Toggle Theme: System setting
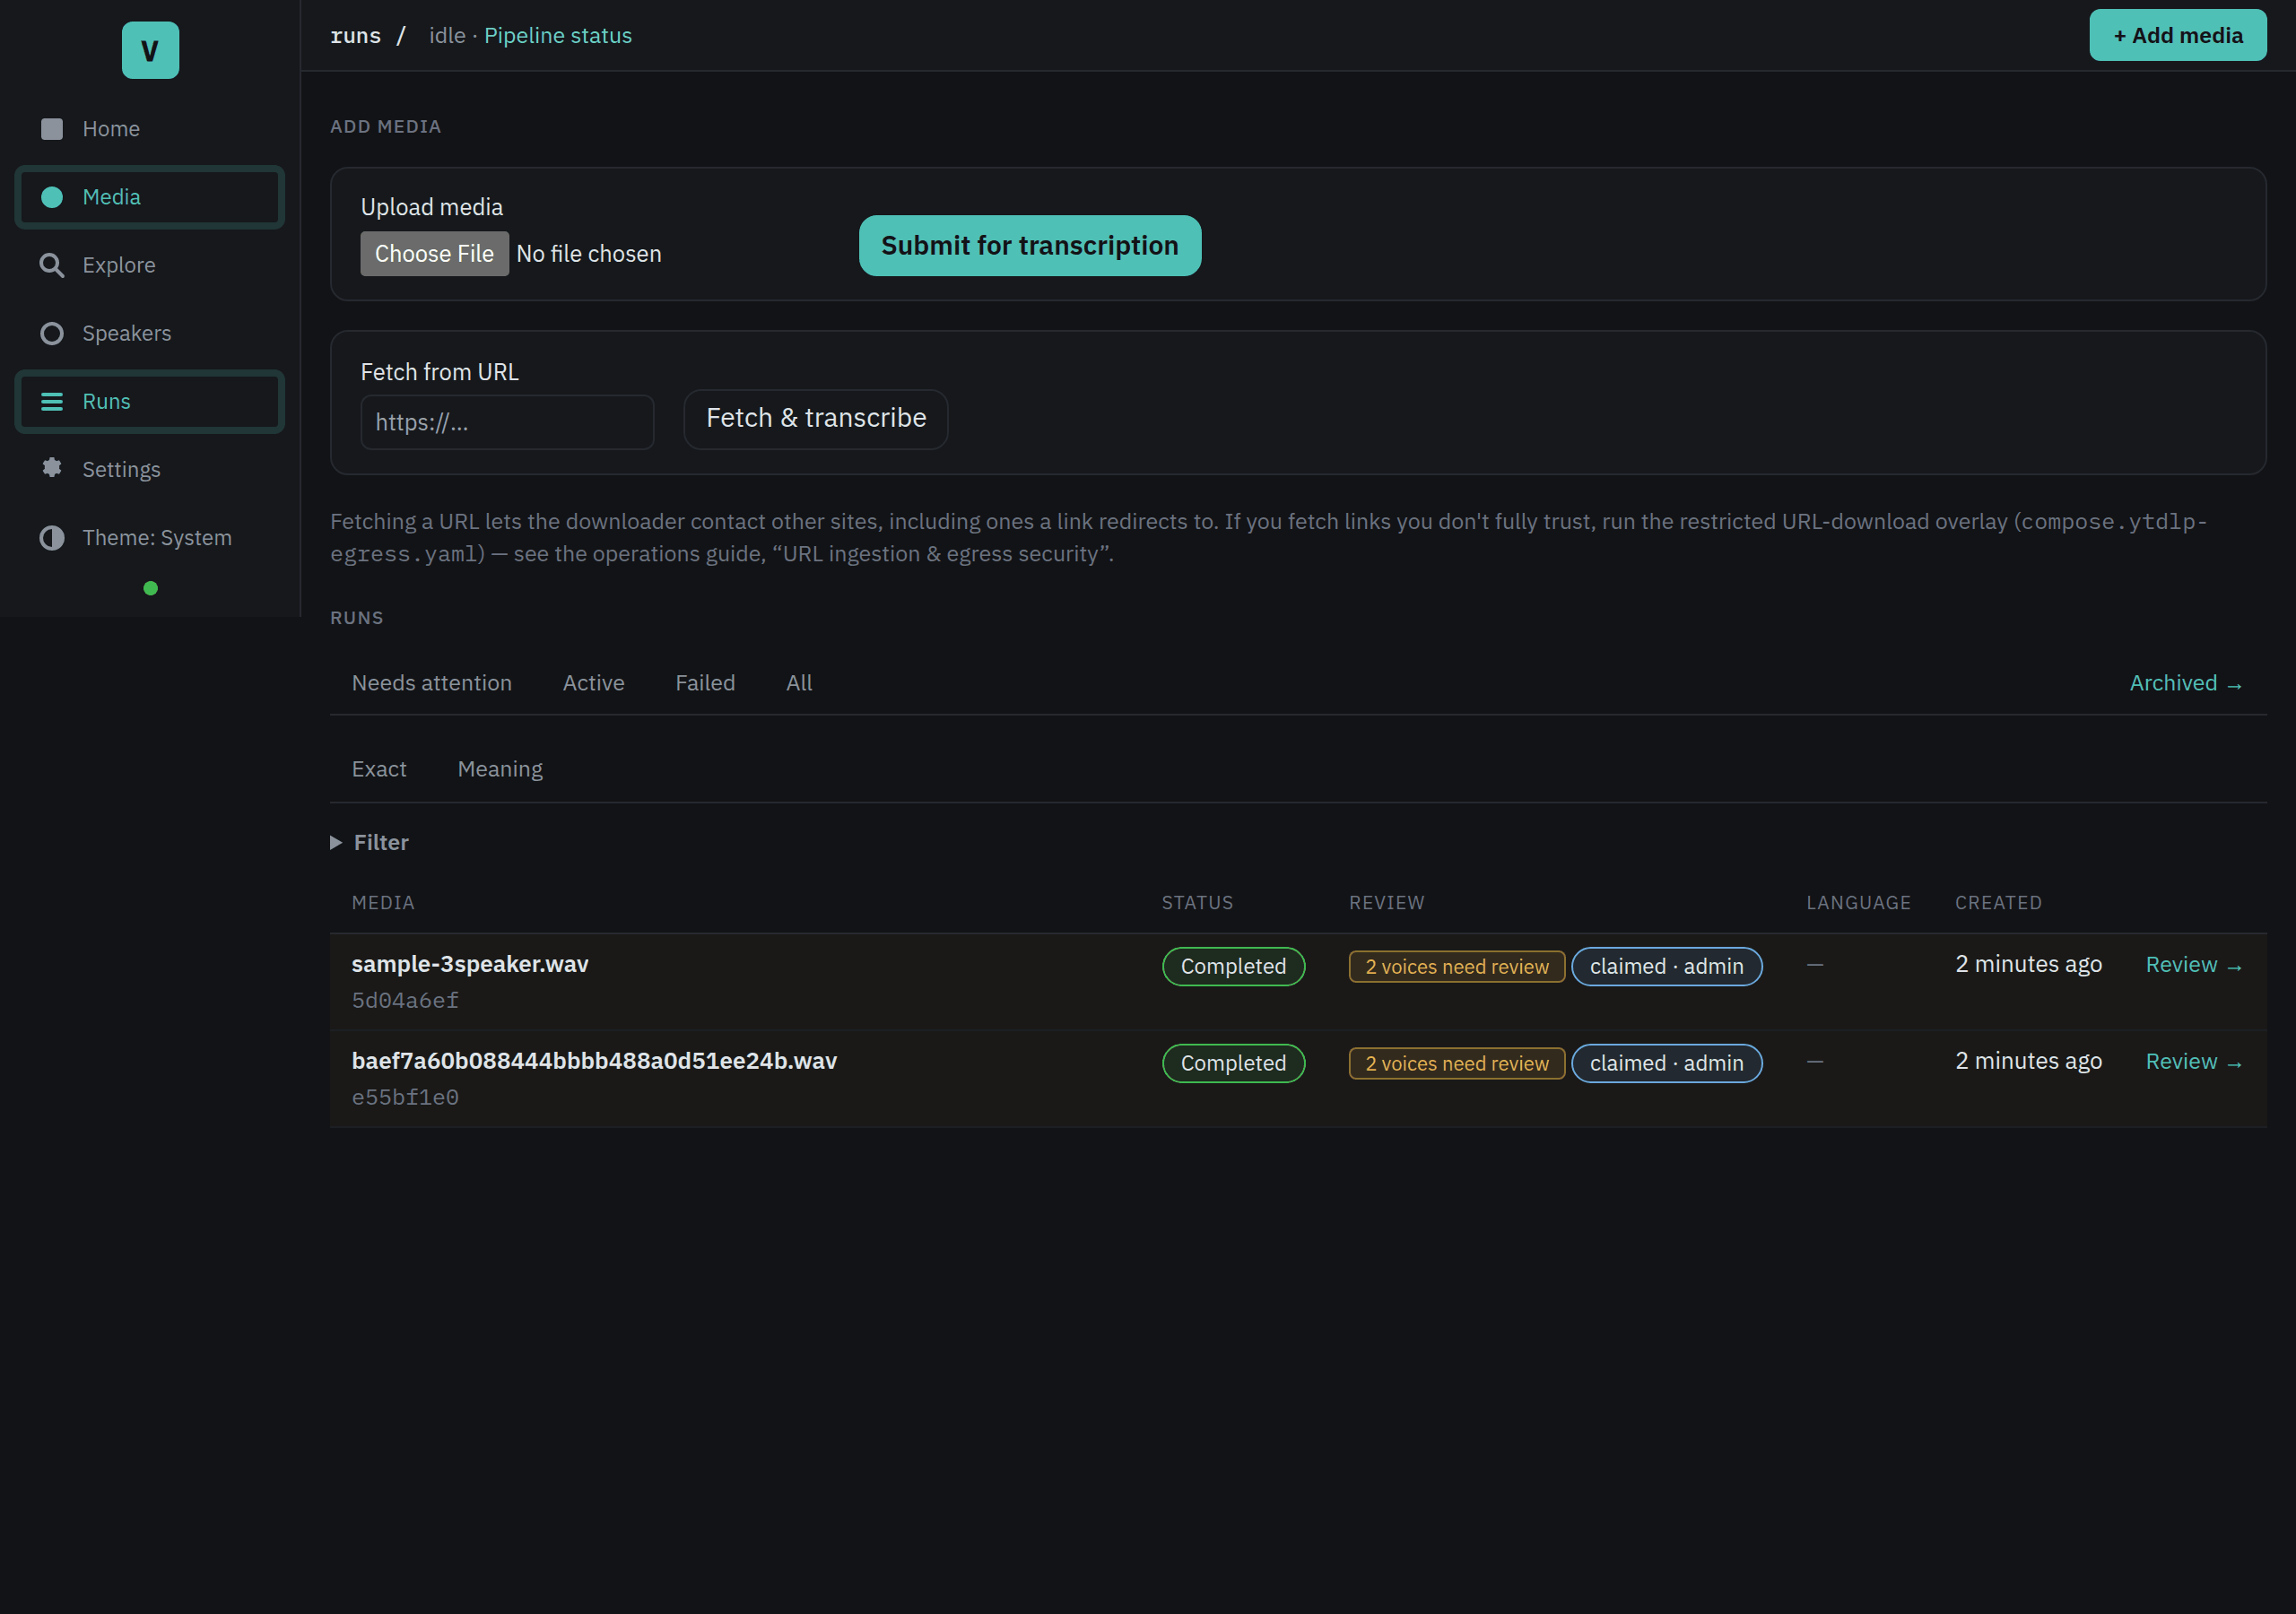This screenshot has height=1614, width=2296. pos(157,538)
